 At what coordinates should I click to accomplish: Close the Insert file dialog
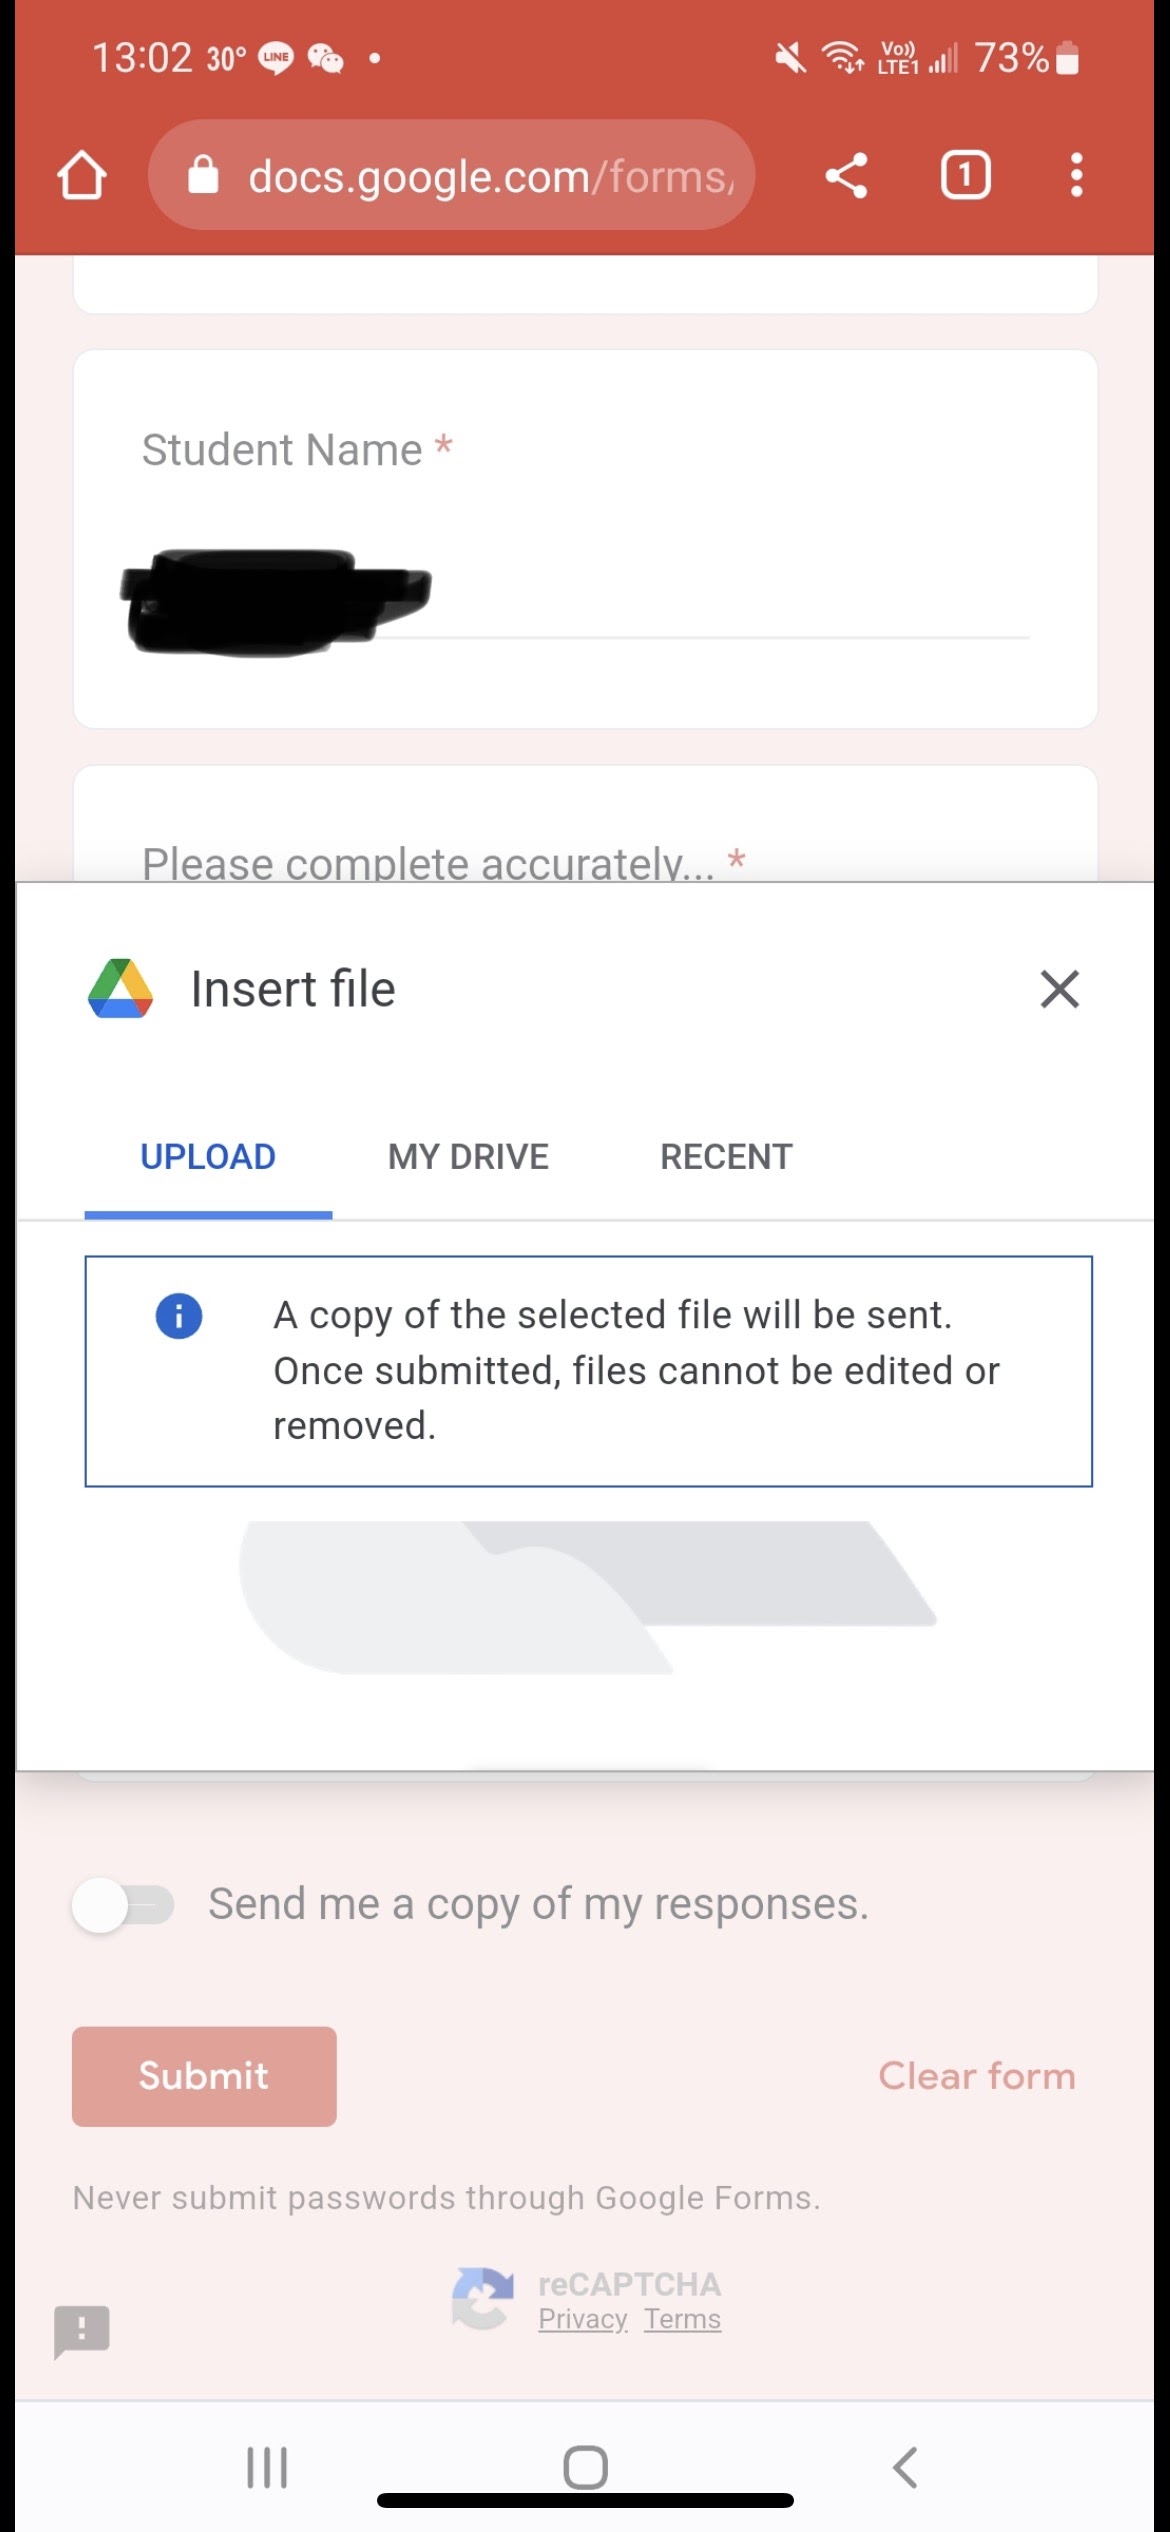[x=1059, y=989]
